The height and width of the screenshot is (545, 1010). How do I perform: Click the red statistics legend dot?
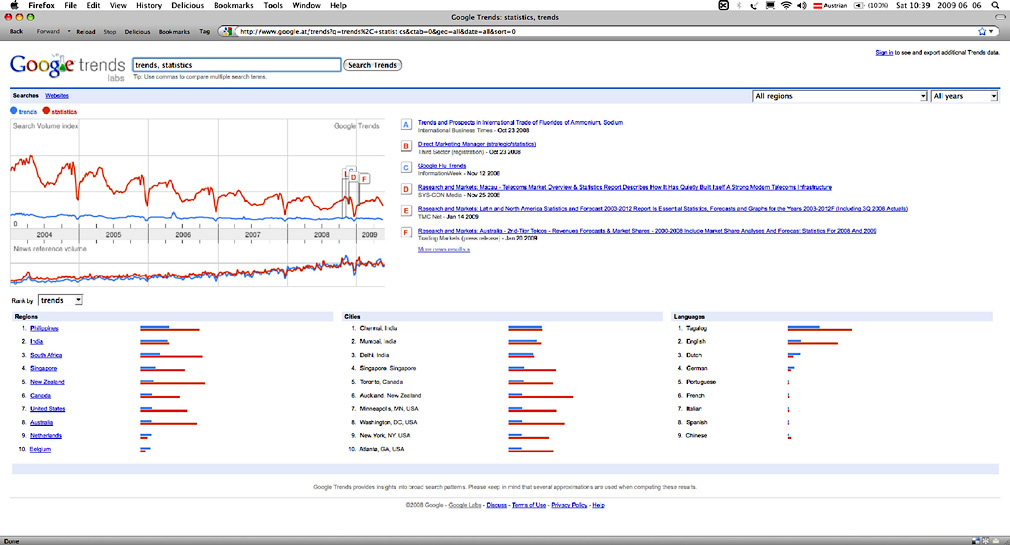[x=46, y=111]
